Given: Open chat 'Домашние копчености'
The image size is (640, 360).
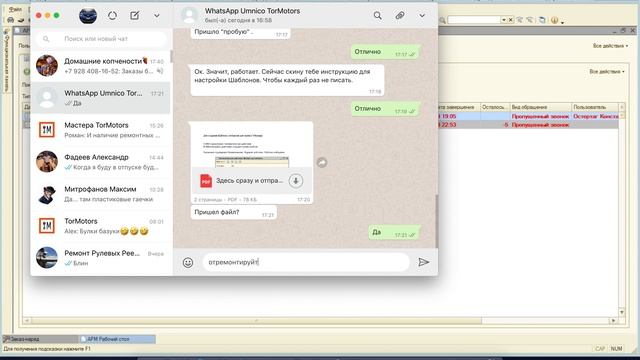Looking at the screenshot, I should (101, 66).
